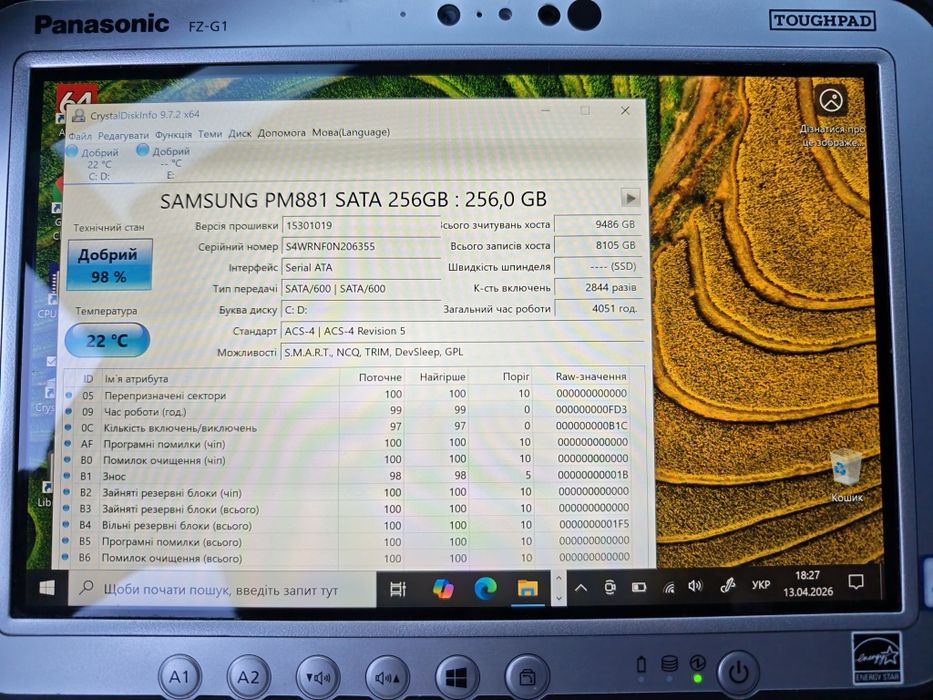Viewport: 933px width, 700px height.
Task: Click the CrystalDiskInfo title bar icon
Action: [x=78, y=116]
